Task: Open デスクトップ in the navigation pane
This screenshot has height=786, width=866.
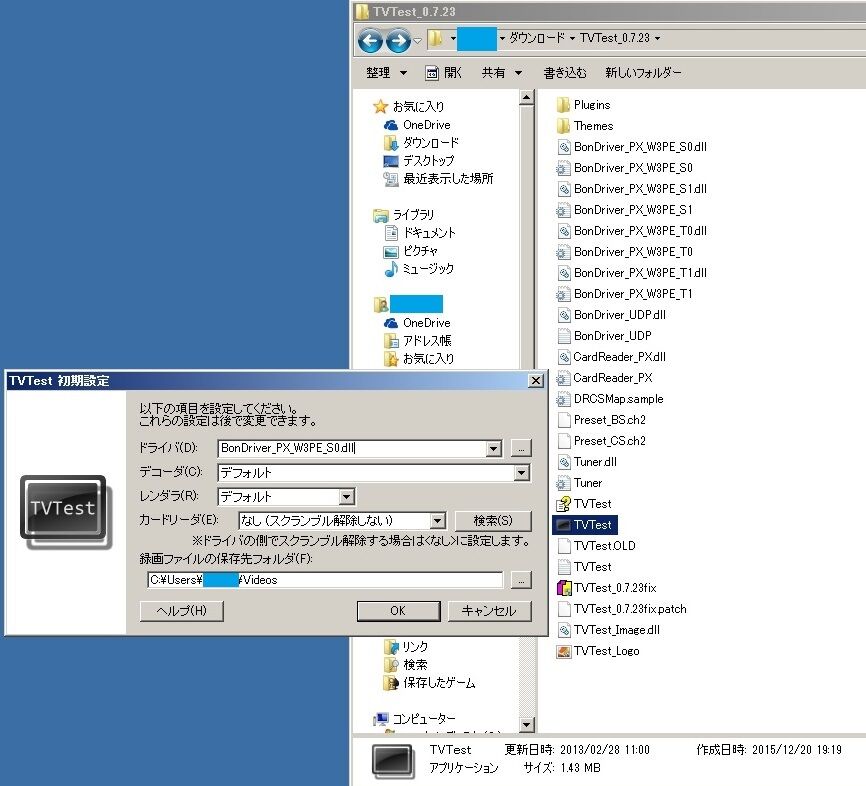Action: point(419,160)
